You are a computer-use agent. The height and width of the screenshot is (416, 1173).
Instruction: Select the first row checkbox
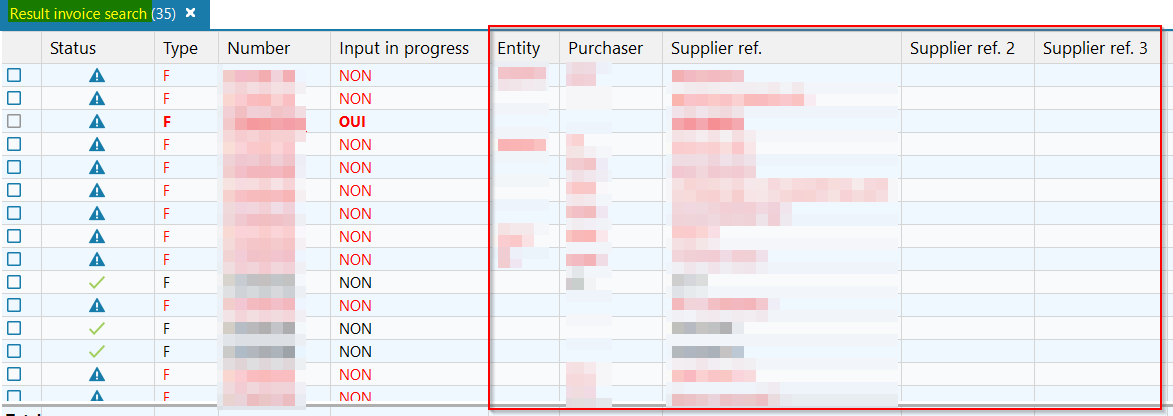point(14,76)
